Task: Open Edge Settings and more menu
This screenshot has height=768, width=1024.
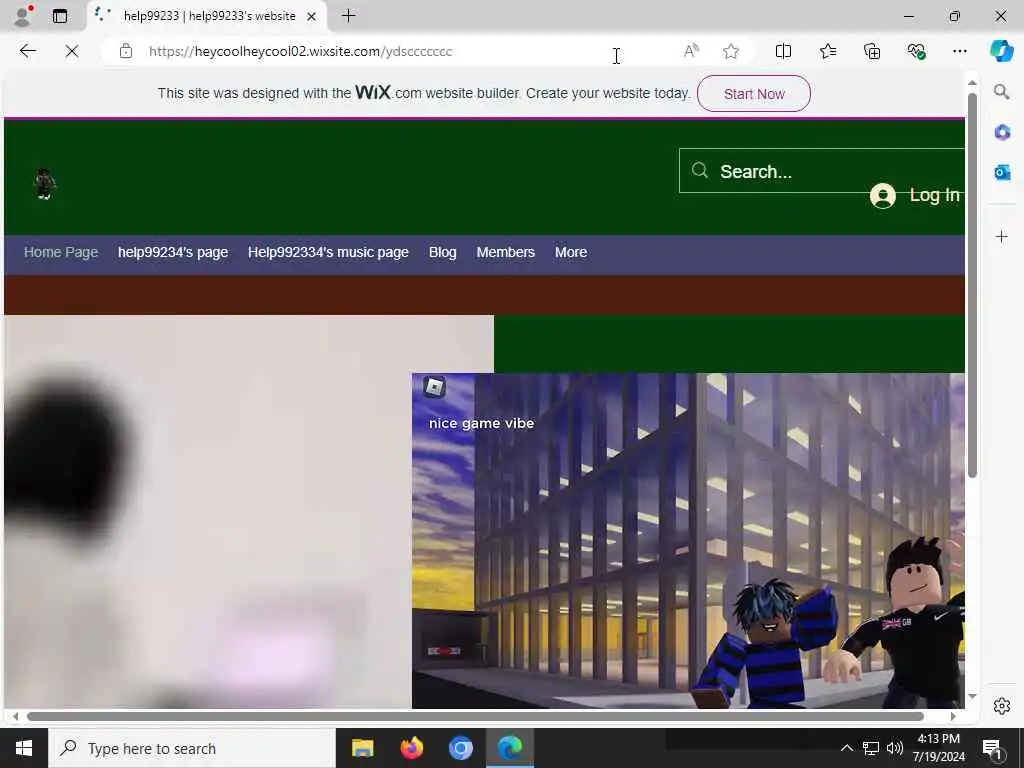Action: [959, 51]
